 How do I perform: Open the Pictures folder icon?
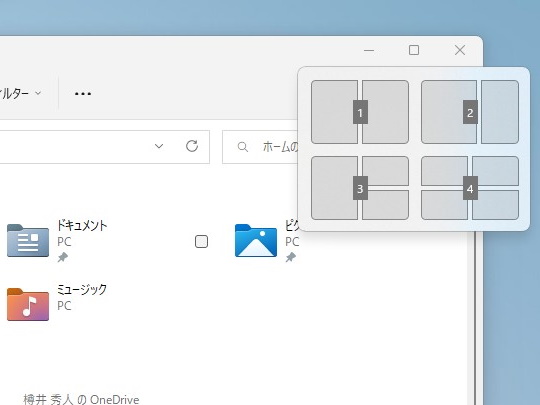click(x=256, y=240)
